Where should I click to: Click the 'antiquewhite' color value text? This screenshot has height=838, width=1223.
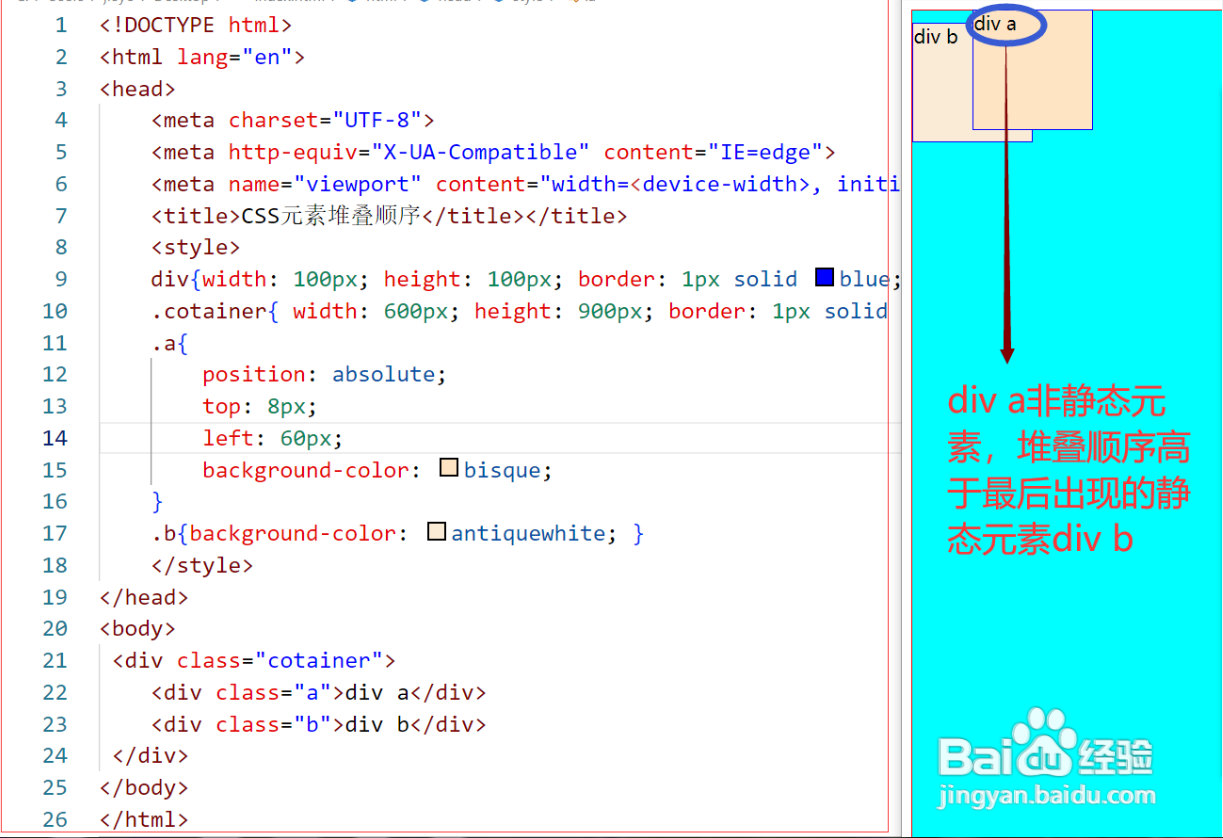(x=528, y=534)
